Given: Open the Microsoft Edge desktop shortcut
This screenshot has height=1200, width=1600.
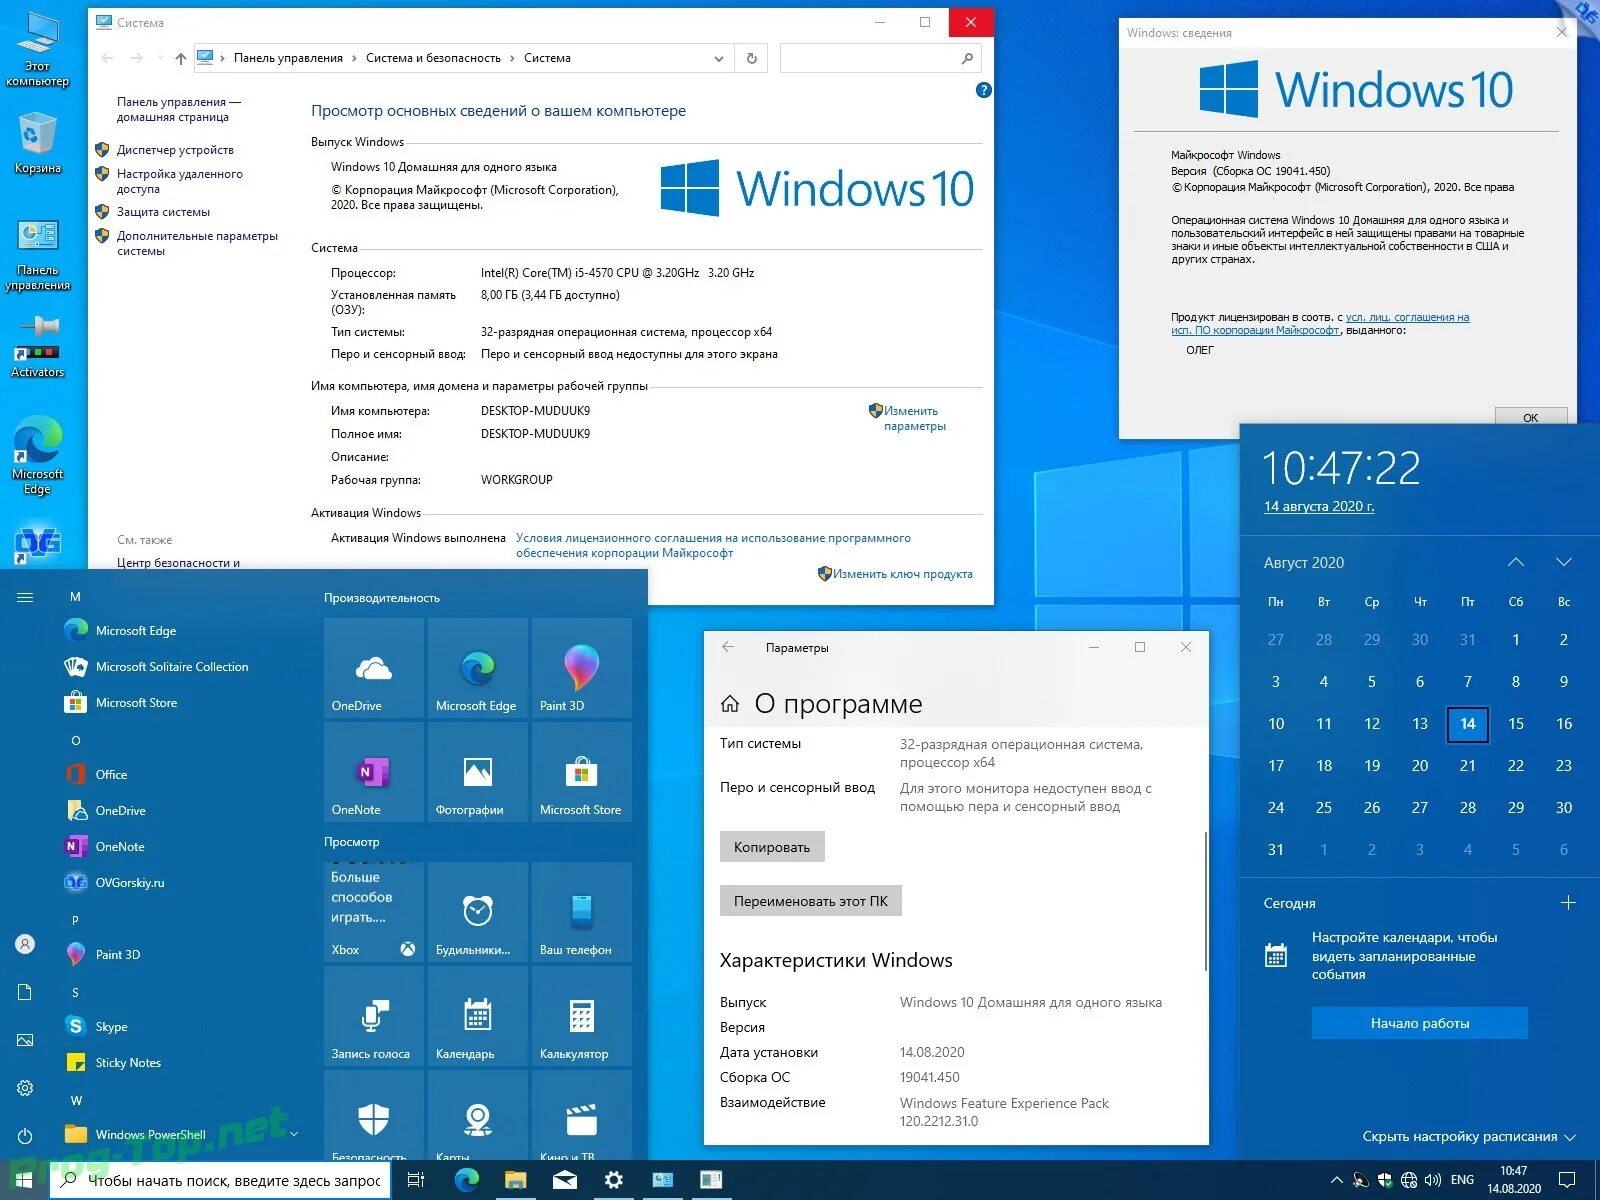Looking at the screenshot, I should pos(37,456).
